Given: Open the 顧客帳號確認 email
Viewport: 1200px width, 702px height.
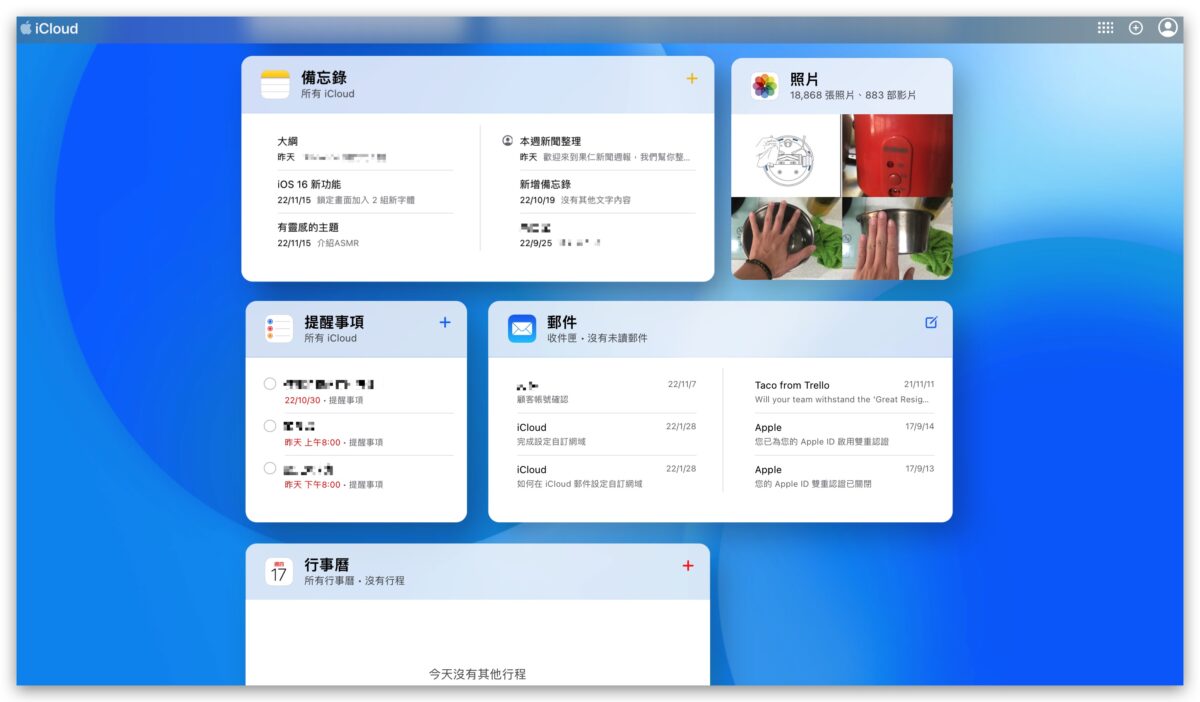Looking at the screenshot, I should coord(606,392).
